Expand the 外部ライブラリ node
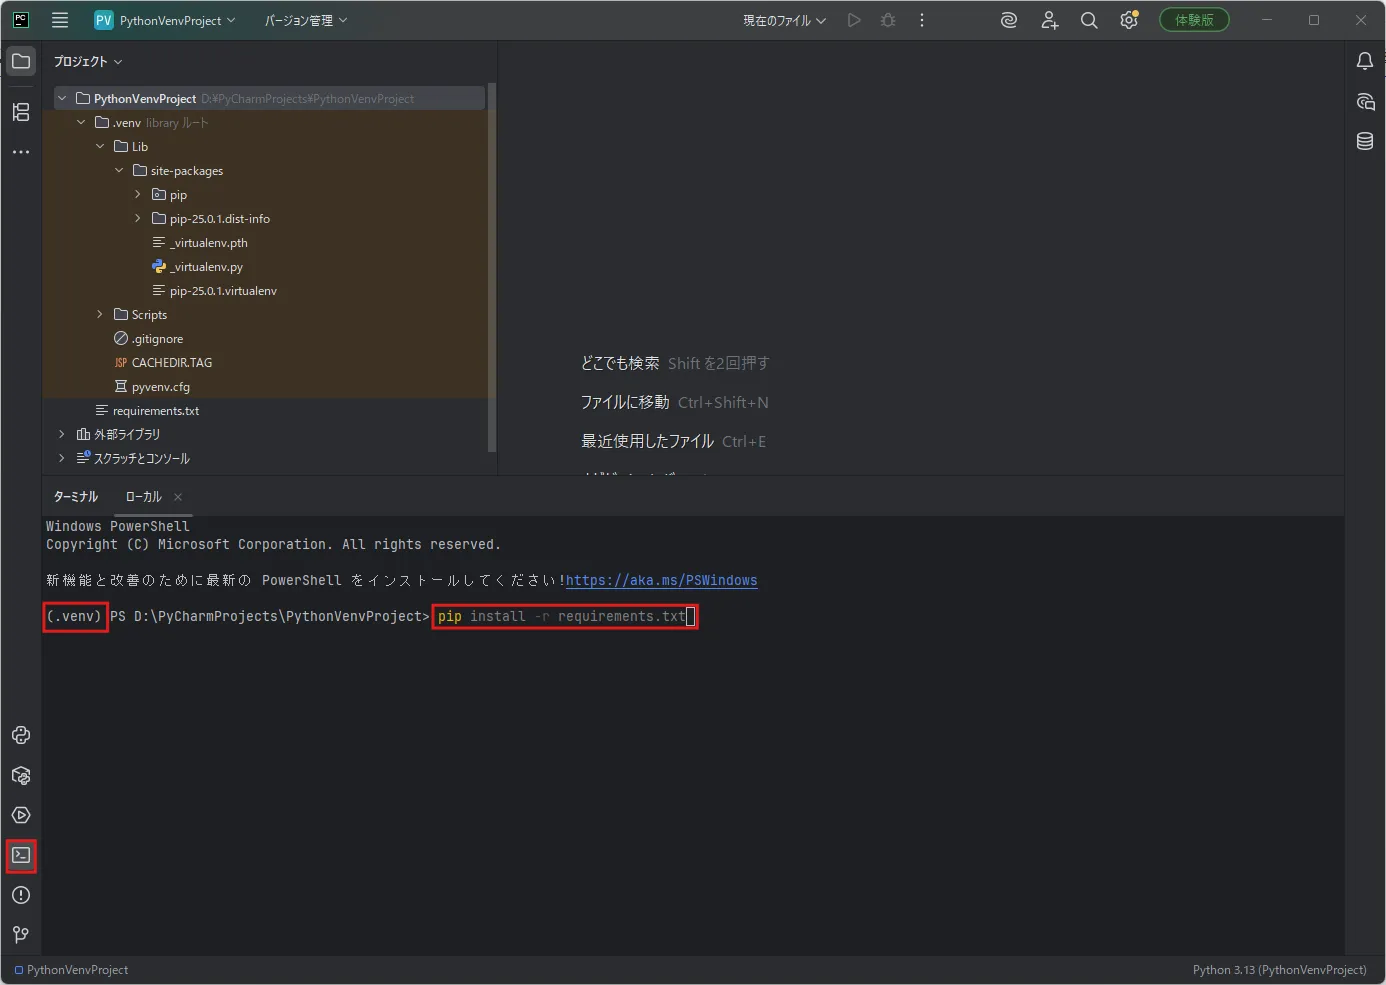The image size is (1386, 985). click(x=62, y=434)
